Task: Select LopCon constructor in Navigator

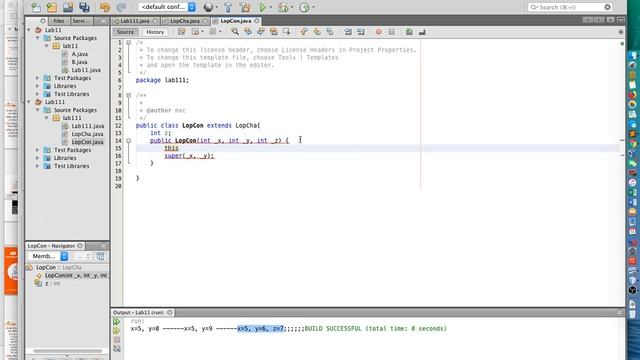Action: pyautogui.click(x=76, y=276)
